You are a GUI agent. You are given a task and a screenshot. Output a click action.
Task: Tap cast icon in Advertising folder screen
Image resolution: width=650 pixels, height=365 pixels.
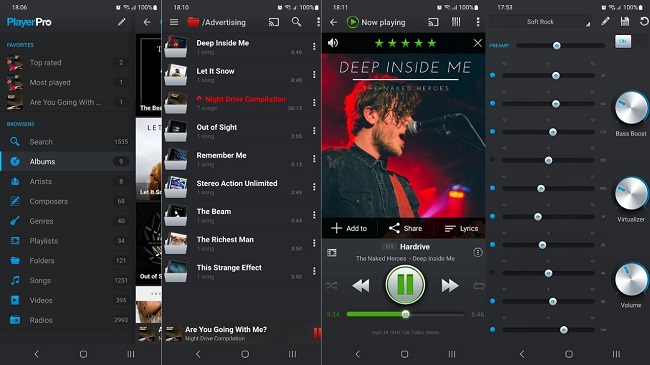274,22
